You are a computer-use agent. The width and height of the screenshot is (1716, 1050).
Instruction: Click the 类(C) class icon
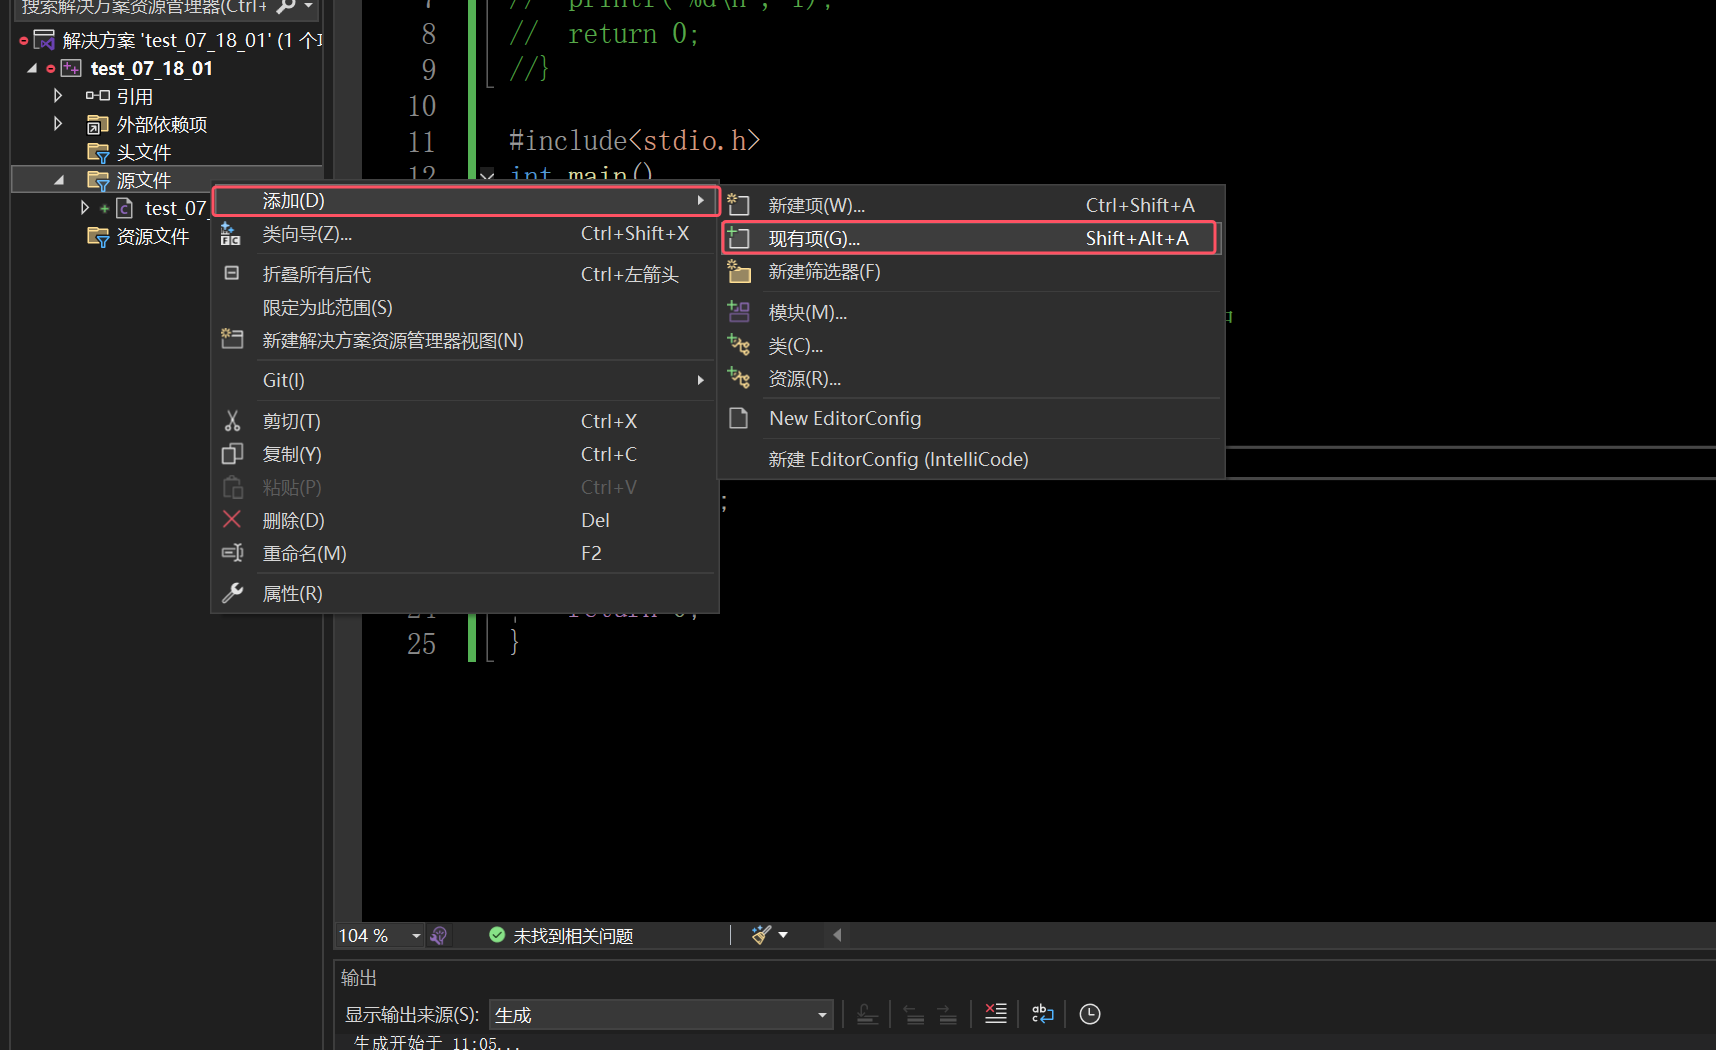pos(739,345)
